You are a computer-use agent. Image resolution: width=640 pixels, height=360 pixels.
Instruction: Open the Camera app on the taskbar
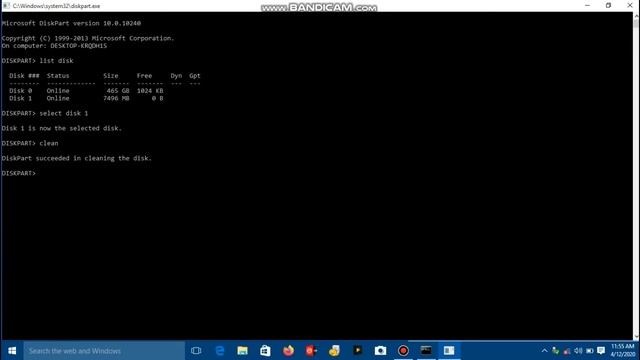point(380,351)
